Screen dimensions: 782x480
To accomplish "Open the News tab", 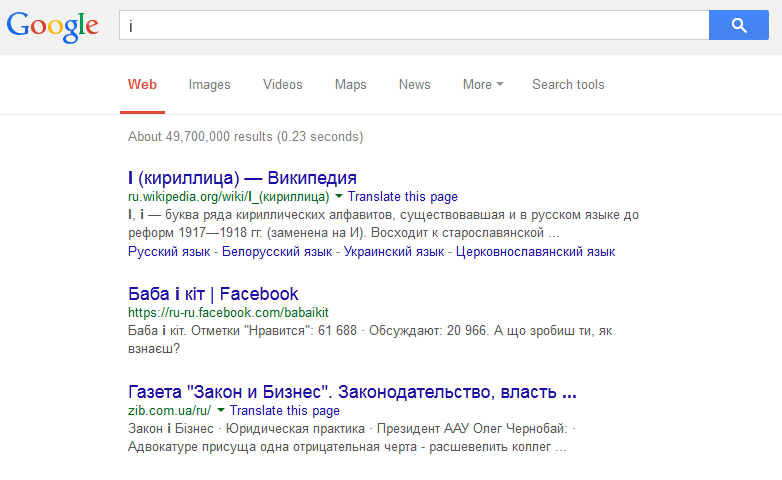I will tap(414, 85).
